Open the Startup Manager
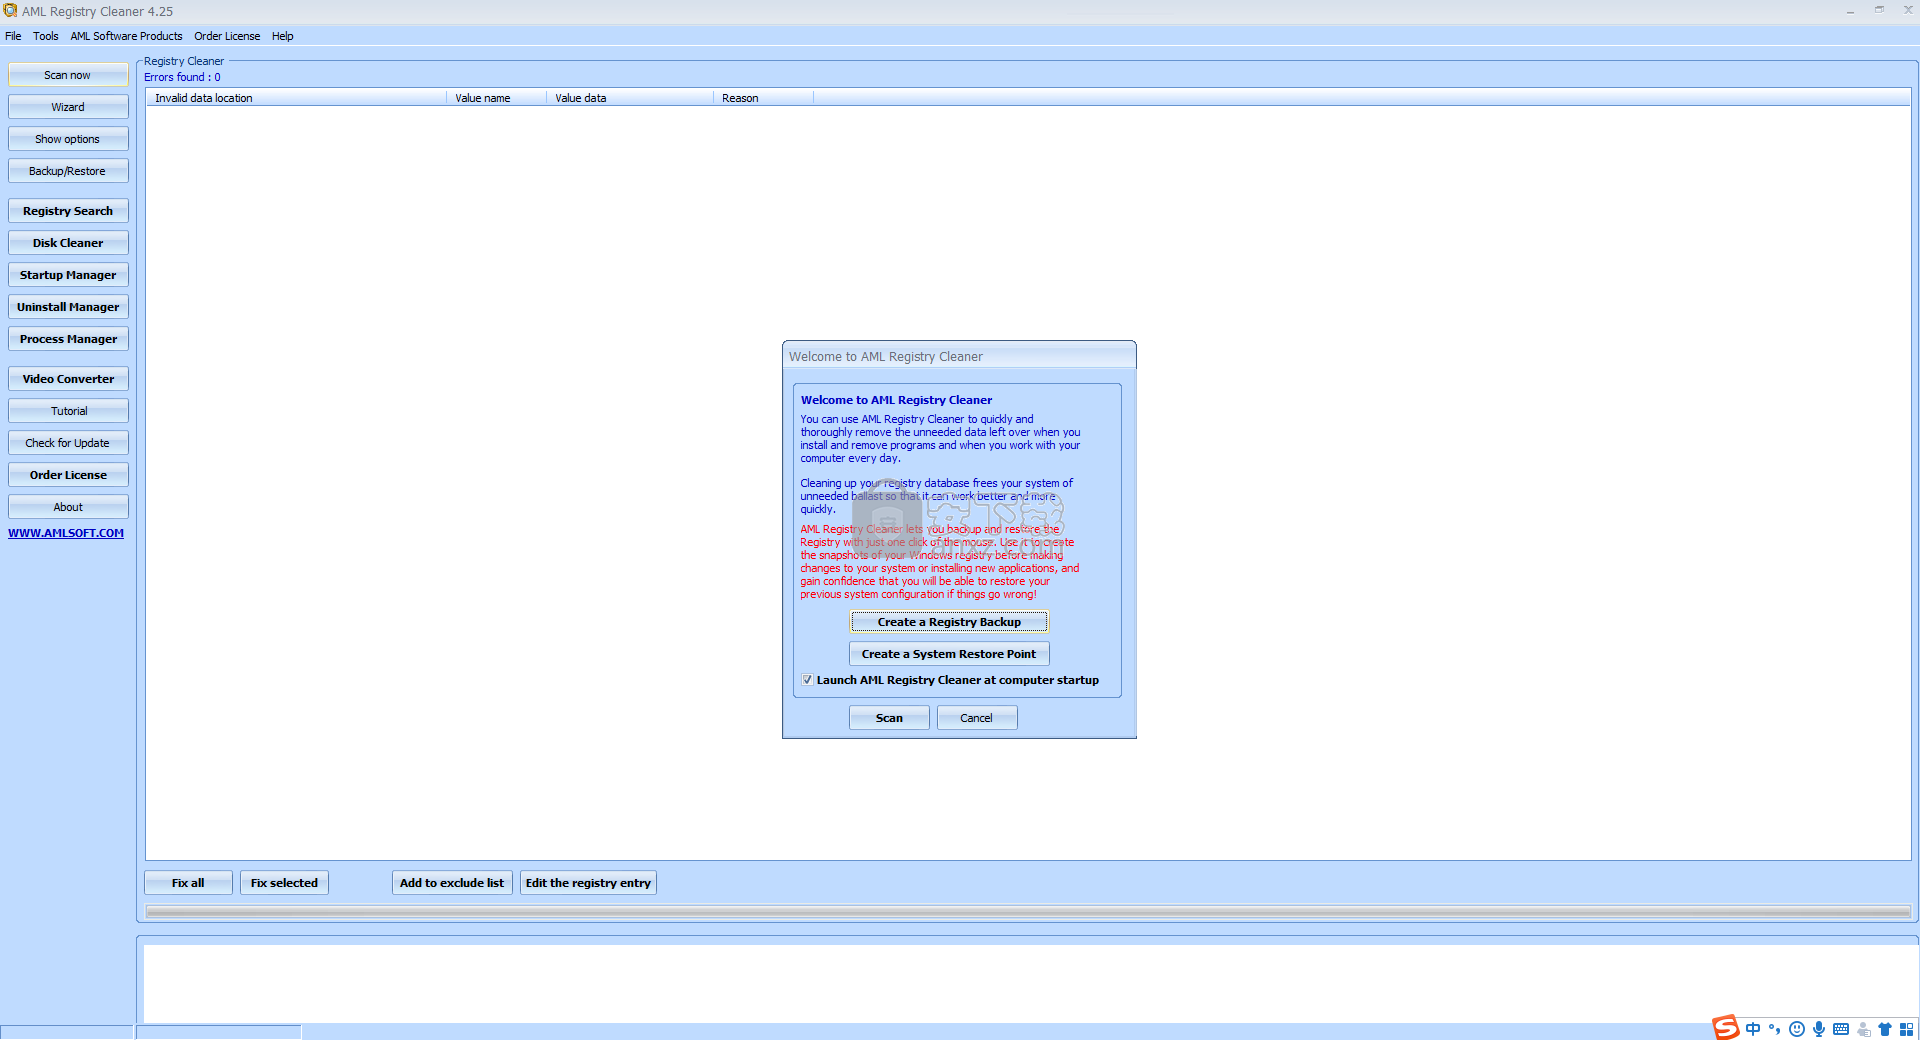 click(x=68, y=274)
